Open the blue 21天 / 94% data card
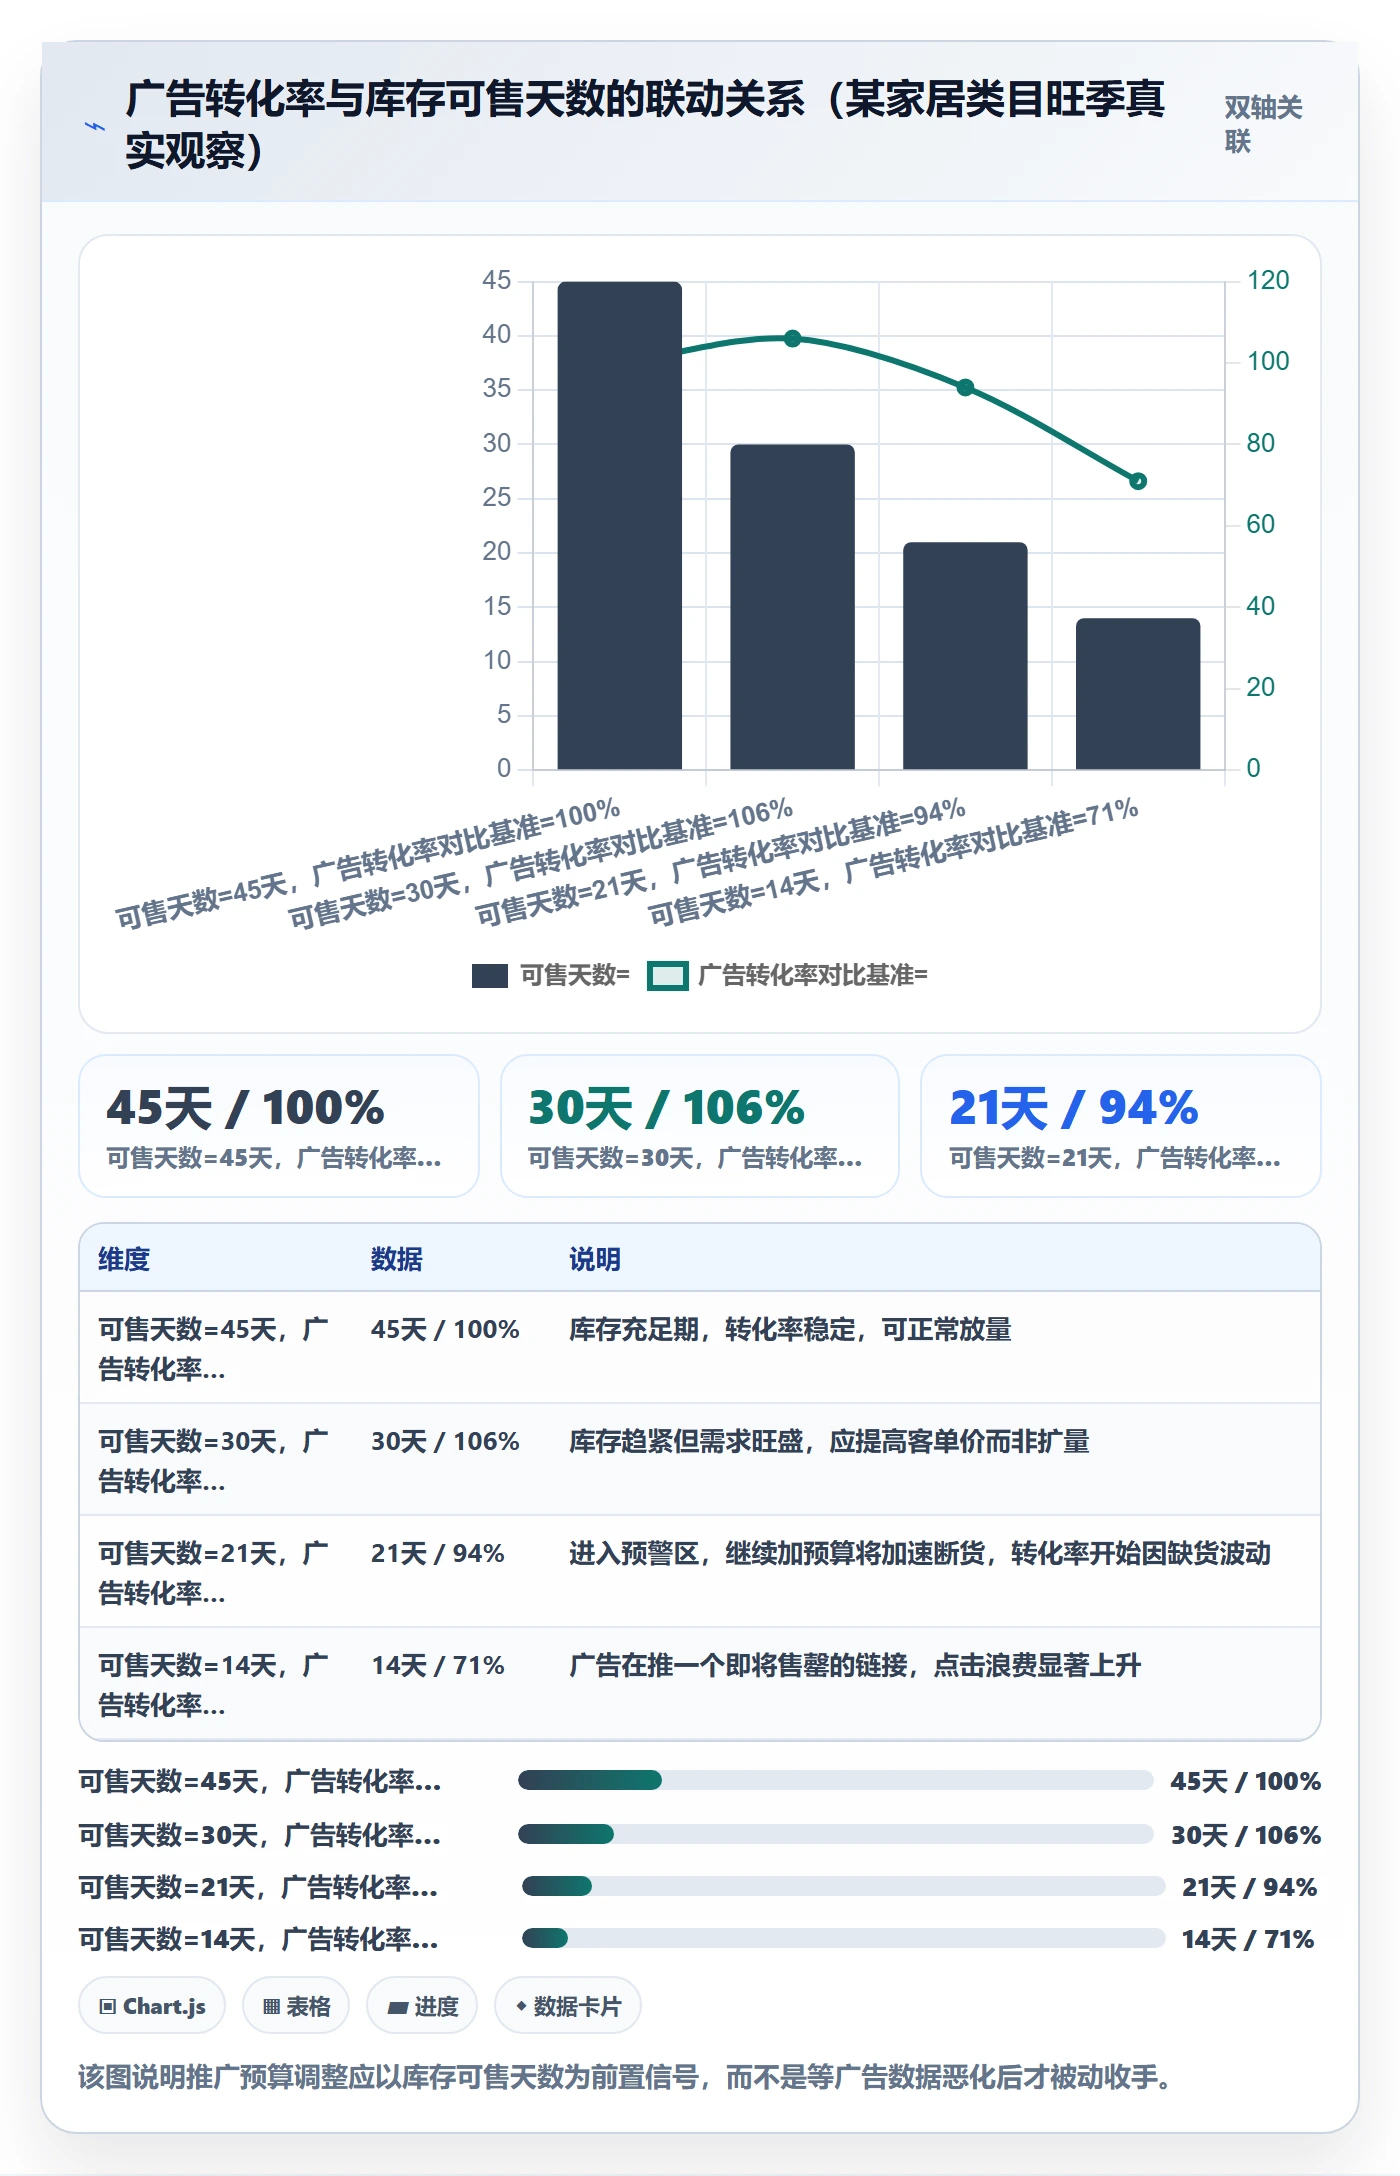Viewport: 1400px width, 2176px height. pos(1121,1126)
